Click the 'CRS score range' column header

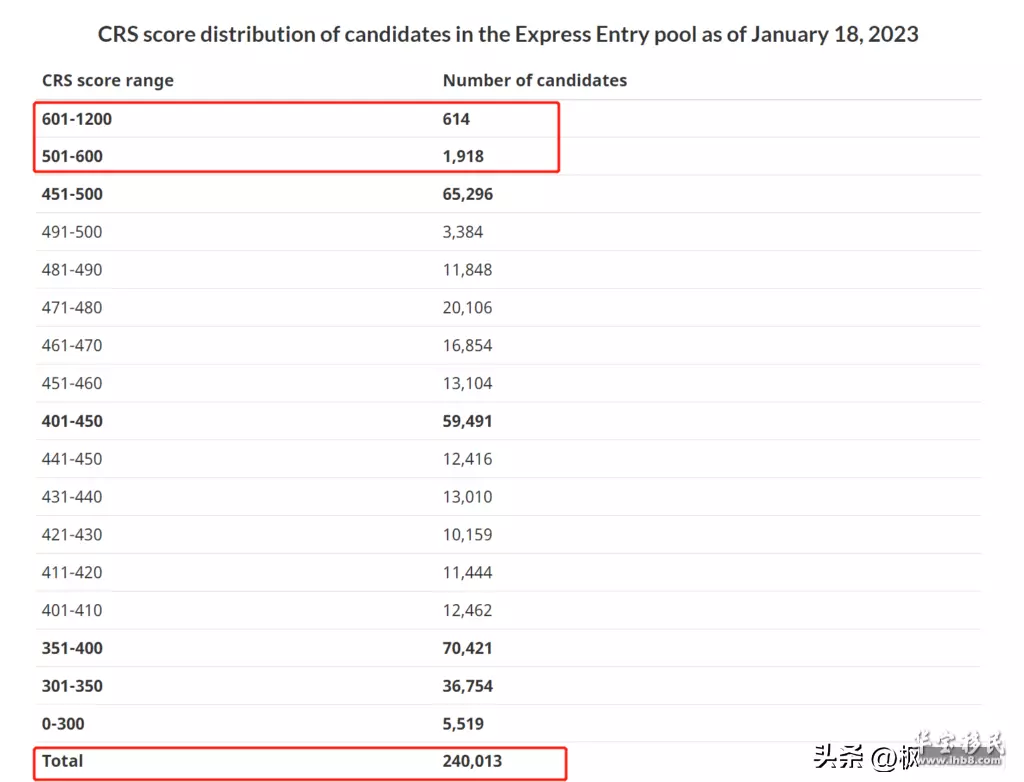pyautogui.click(x=108, y=80)
